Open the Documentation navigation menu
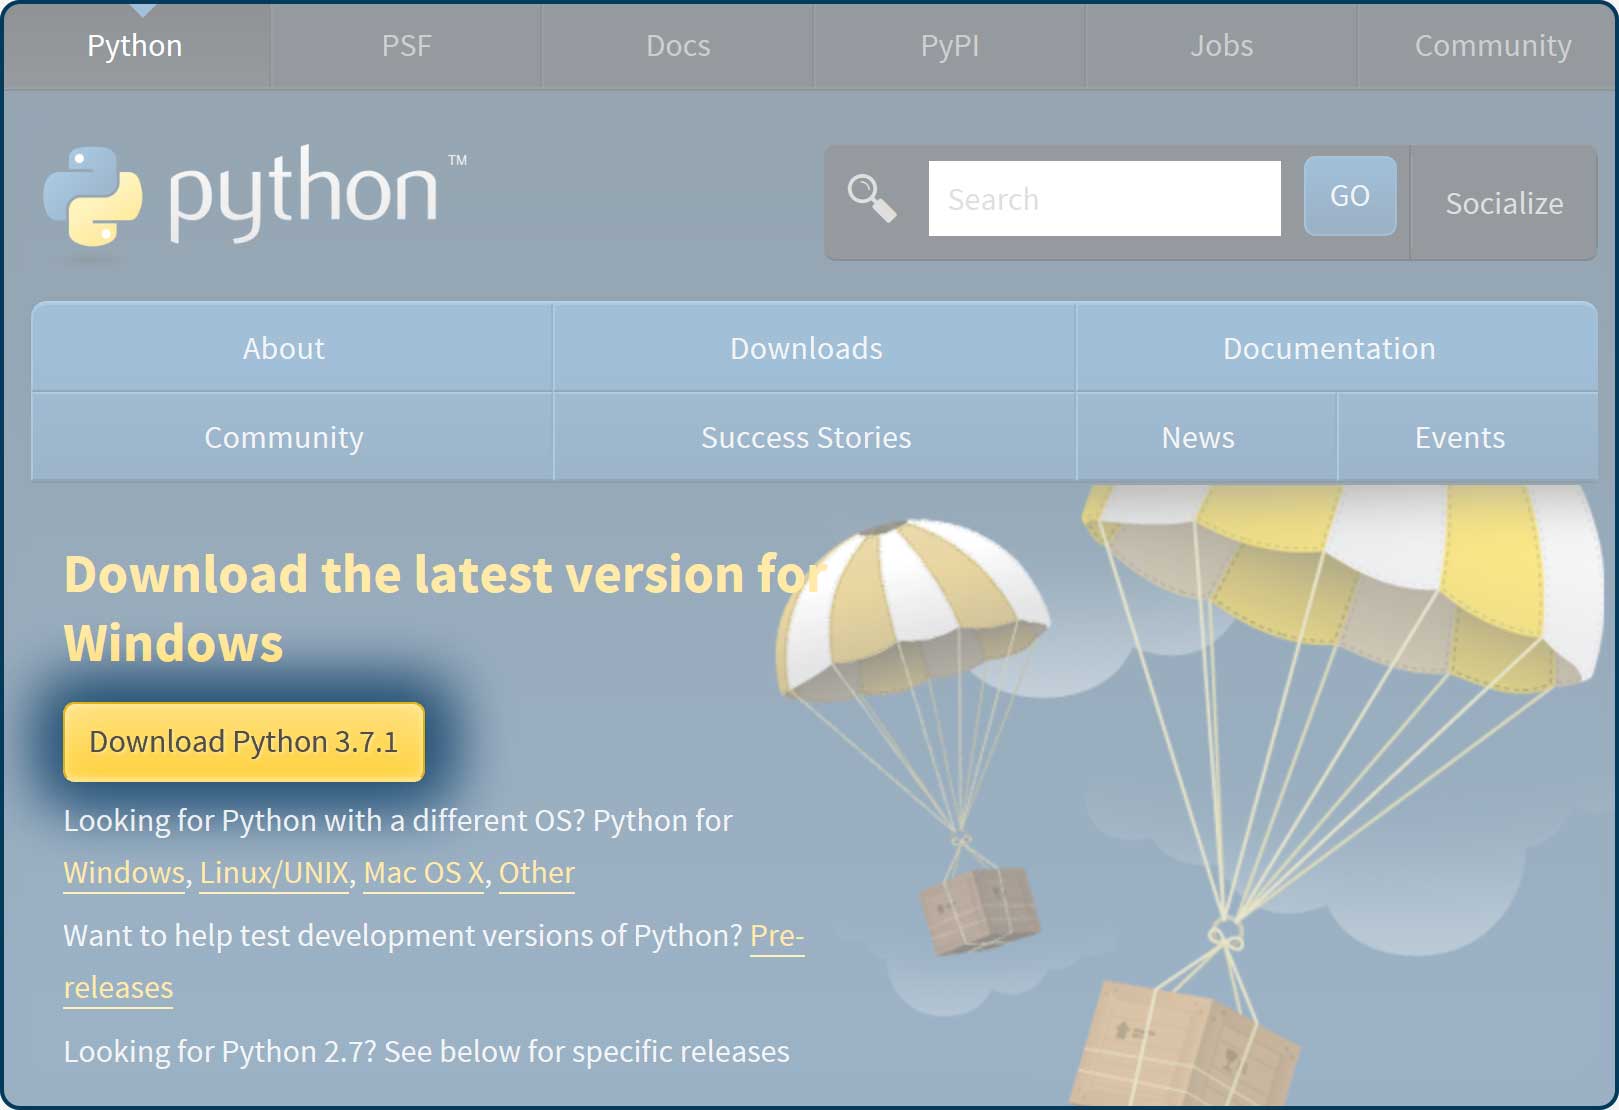The height and width of the screenshot is (1110, 1619). (1329, 348)
